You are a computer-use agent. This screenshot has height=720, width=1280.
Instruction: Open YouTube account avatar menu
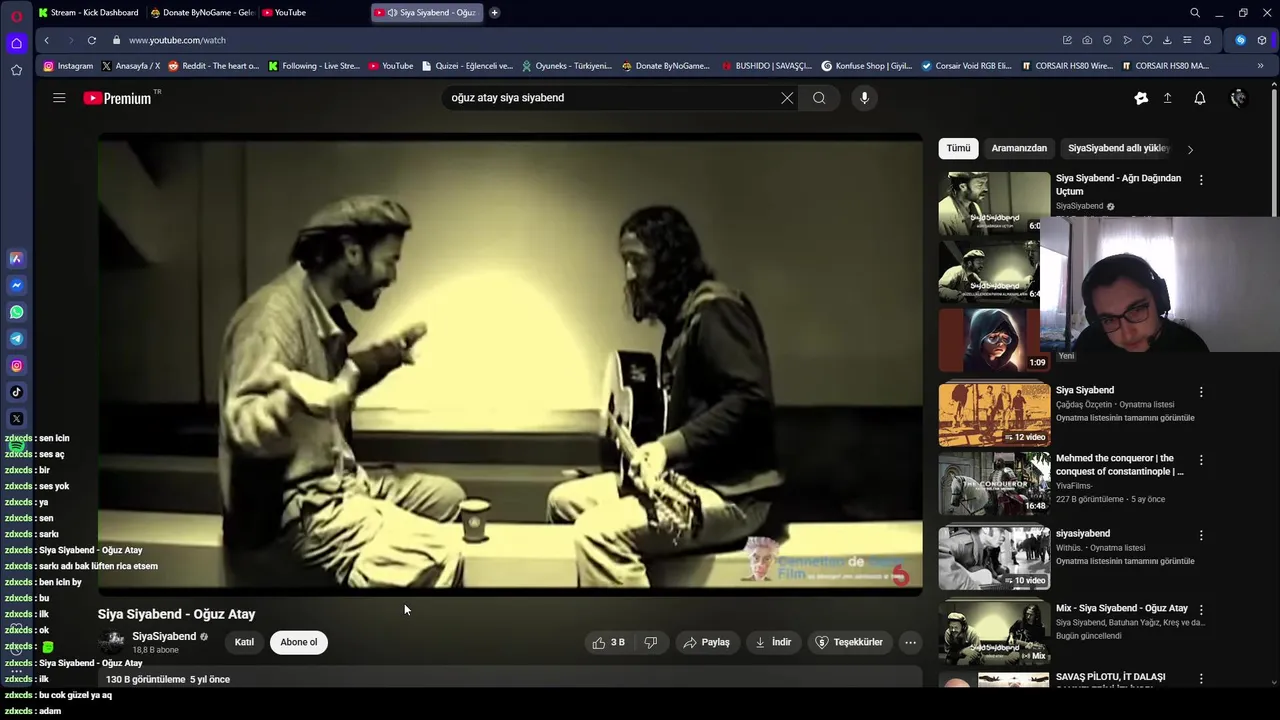1238,98
